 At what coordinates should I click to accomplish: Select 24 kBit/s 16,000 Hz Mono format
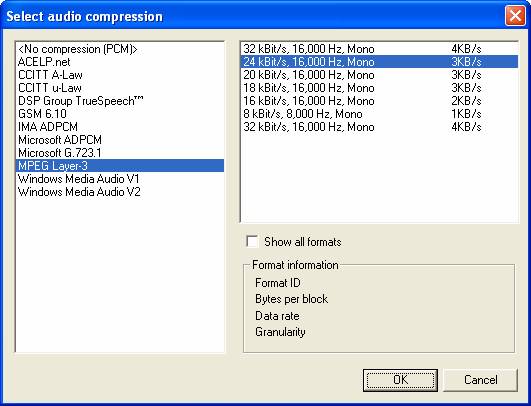[379, 62]
